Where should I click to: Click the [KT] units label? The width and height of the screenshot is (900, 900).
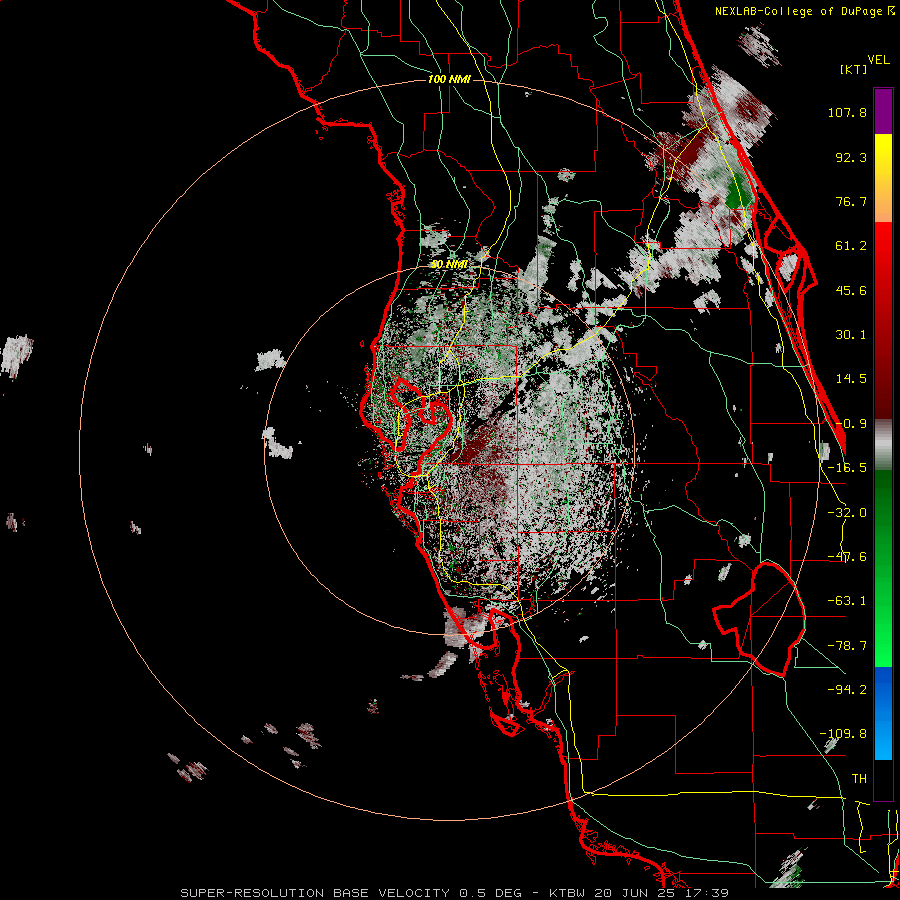854,69
